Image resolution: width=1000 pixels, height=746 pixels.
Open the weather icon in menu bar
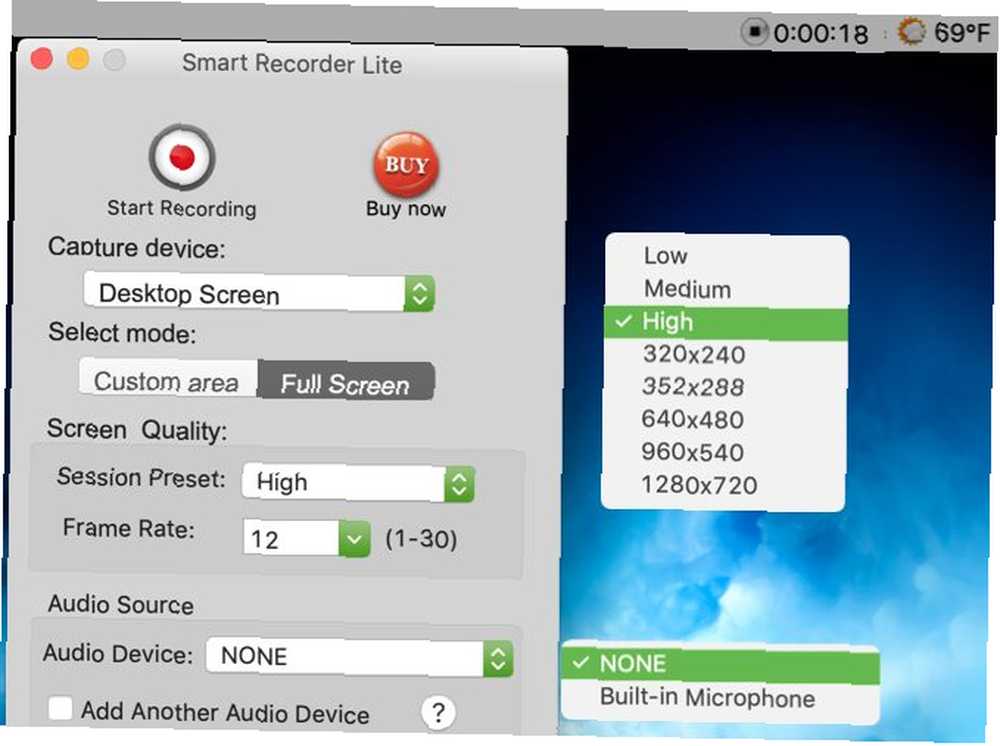(x=911, y=31)
